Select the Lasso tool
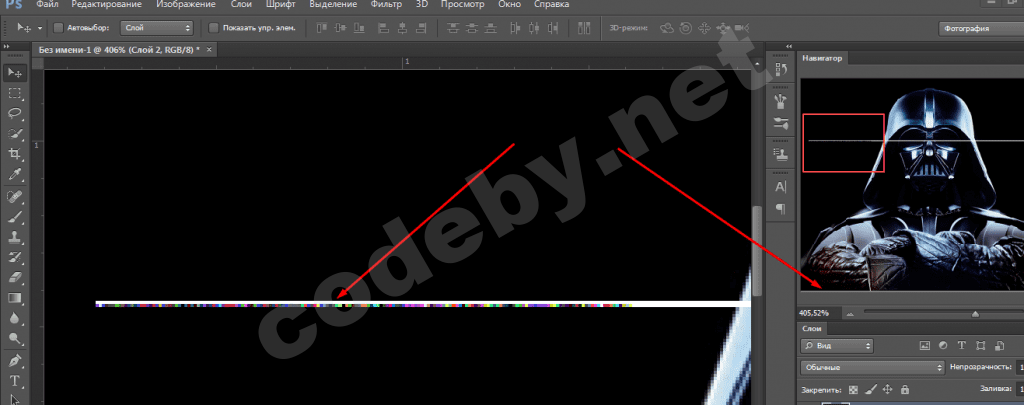Screen dimensions: 1024x405 pyautogui.click(x=14, y=114)
